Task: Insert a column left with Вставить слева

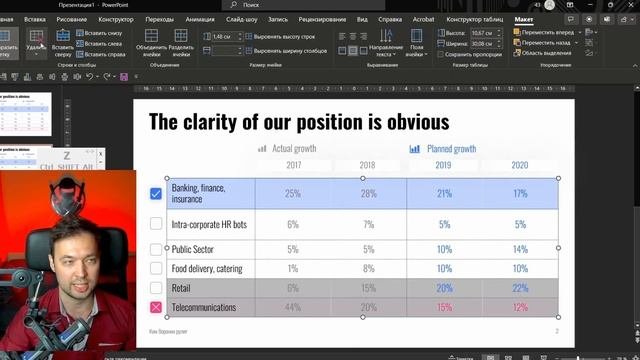Action: 99,44
